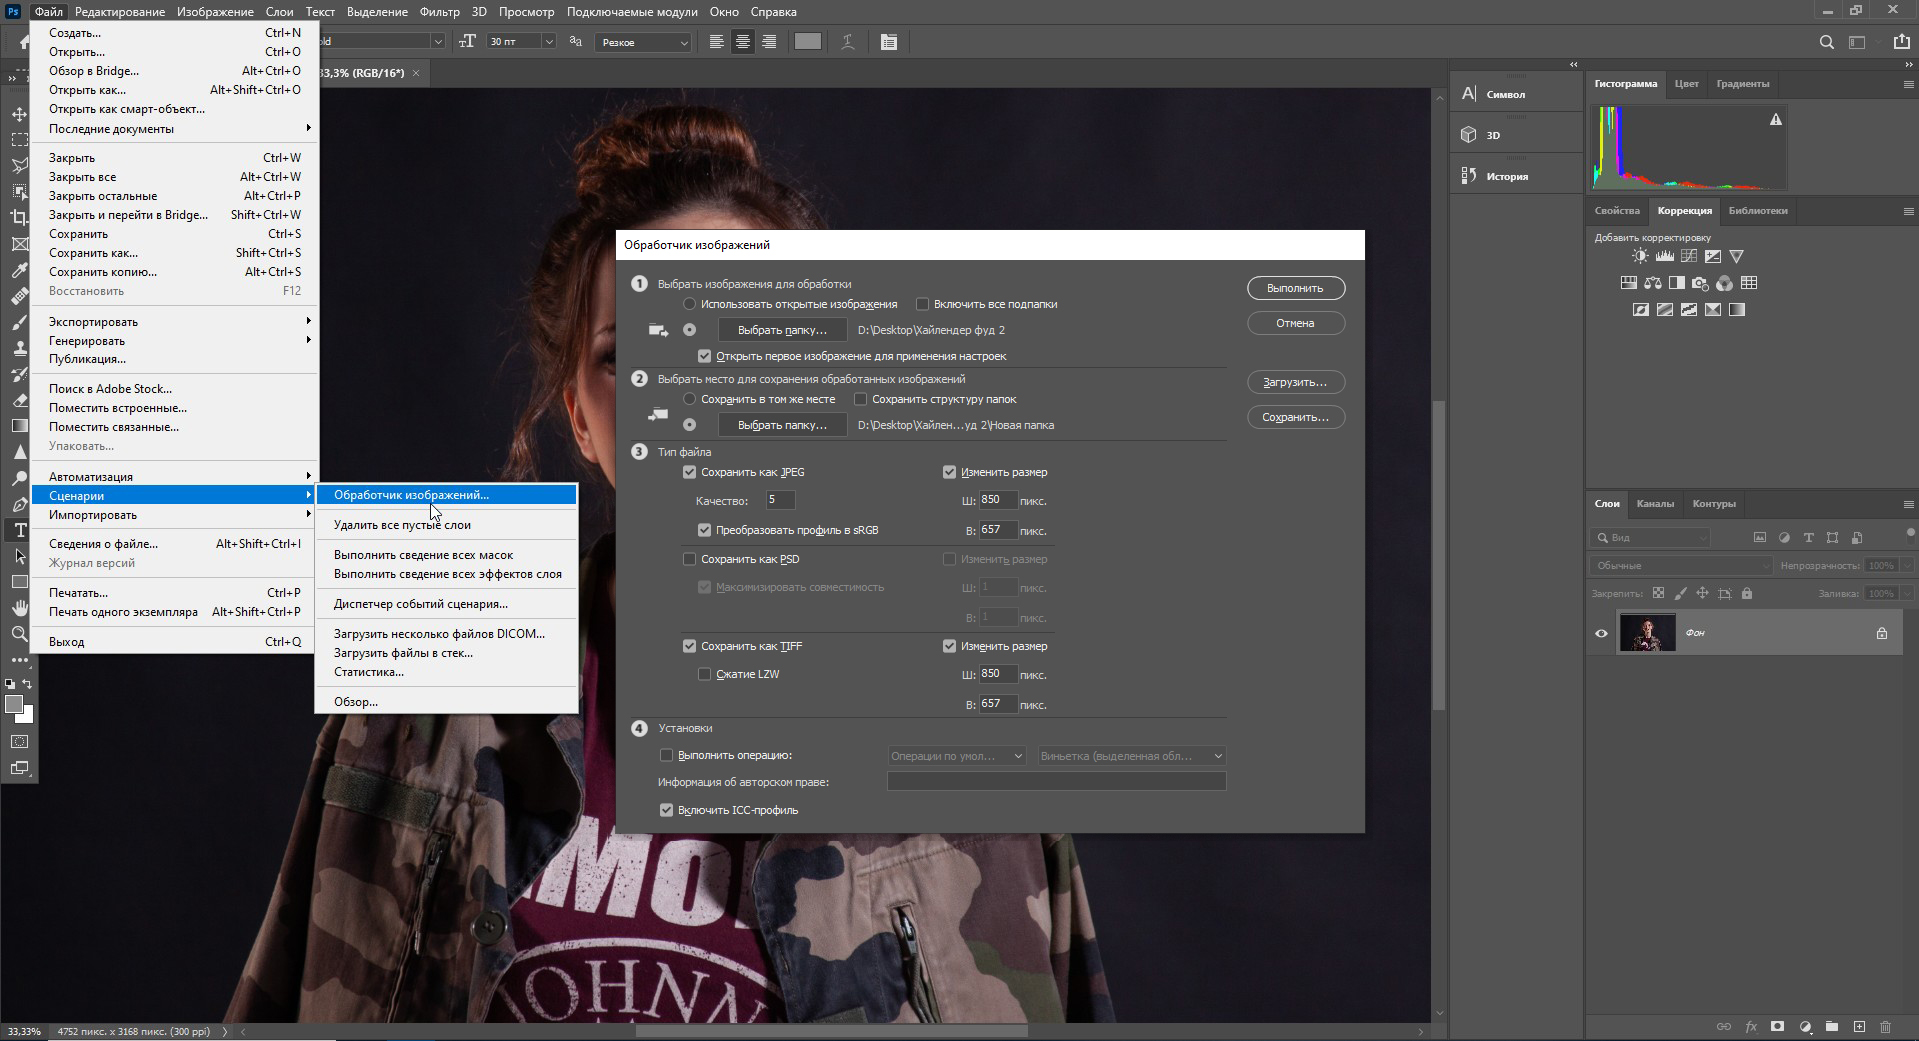Choose 'Удалить все пустые слои' menu entry
This screenshot has height=1041, width=1919.
(402, 525)
